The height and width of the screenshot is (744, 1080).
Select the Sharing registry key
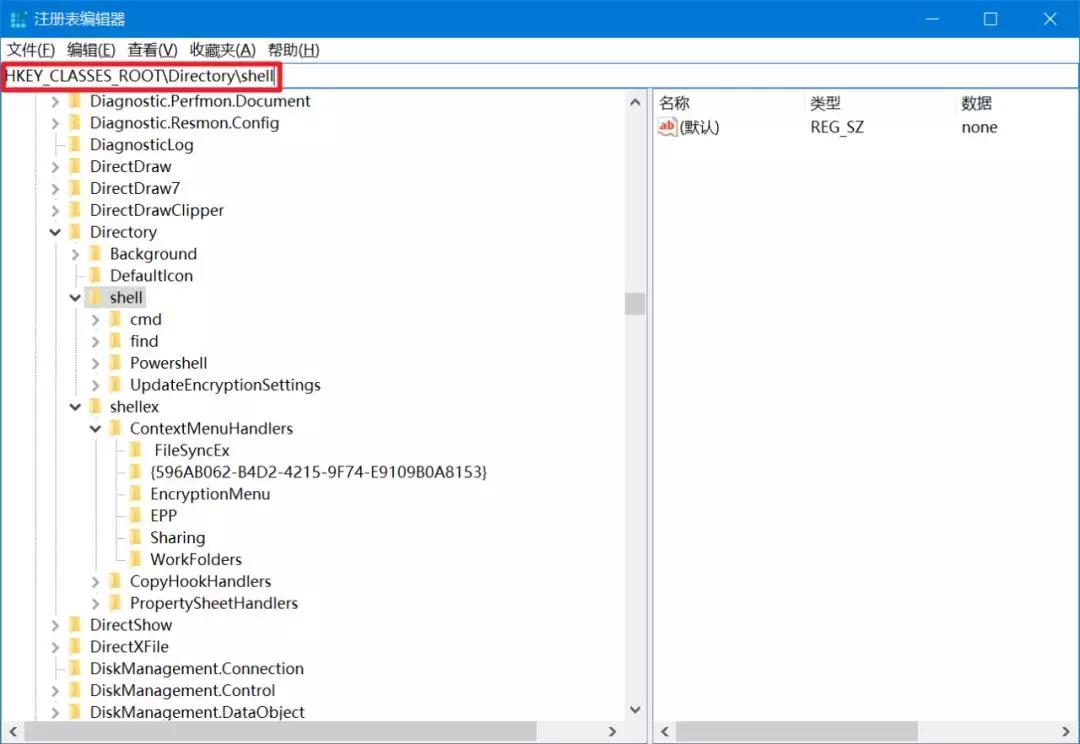(177, 537)
